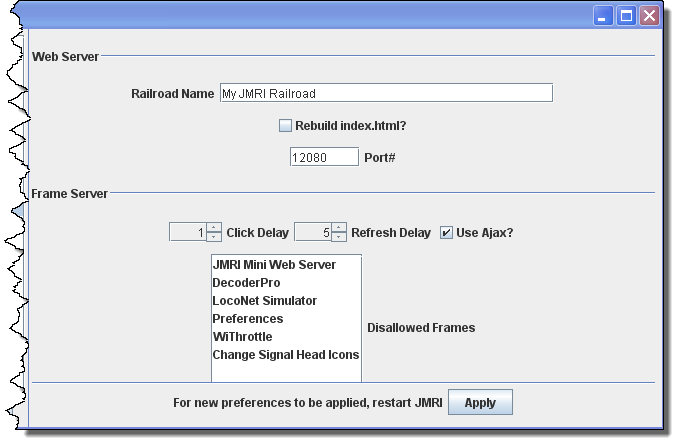Increase Click Delay with the up arrow
The image size is (680, 446).
[214, 228]
